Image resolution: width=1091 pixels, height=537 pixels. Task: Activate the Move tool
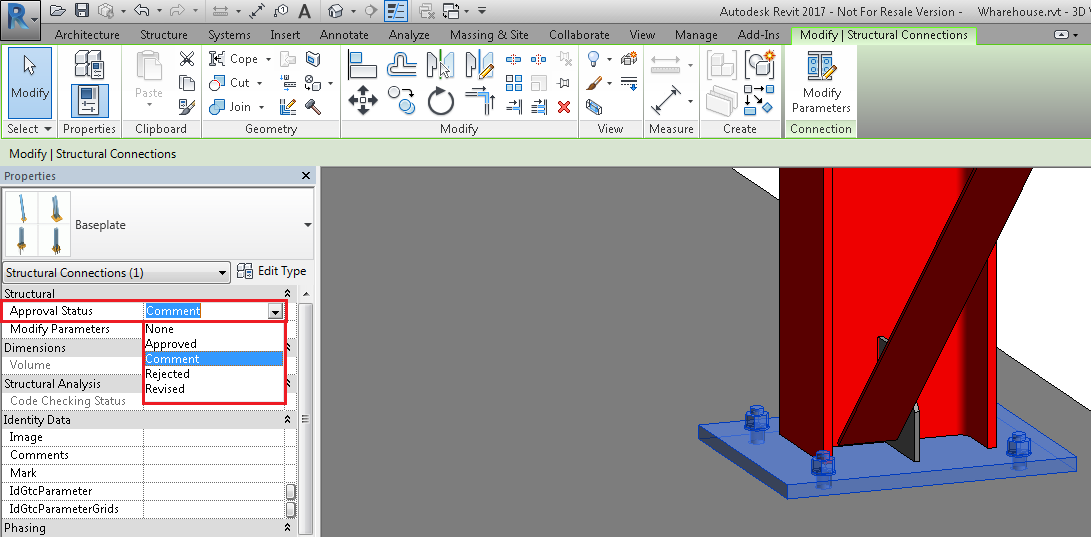click(362, 101)
